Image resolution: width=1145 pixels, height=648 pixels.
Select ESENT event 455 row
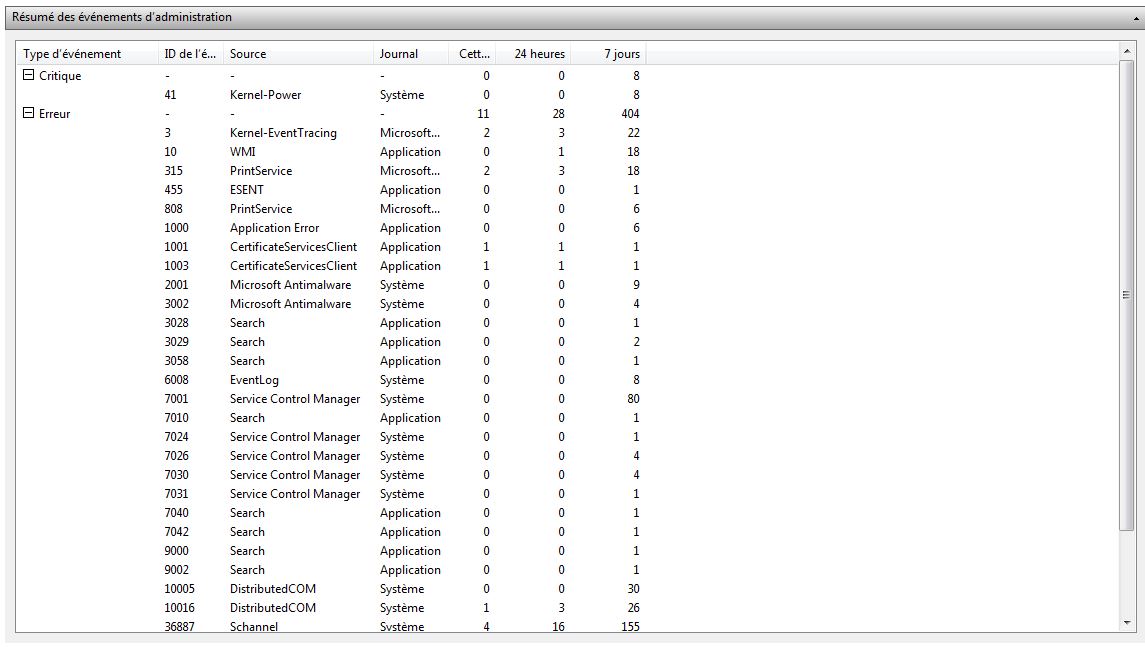[247, 190]
